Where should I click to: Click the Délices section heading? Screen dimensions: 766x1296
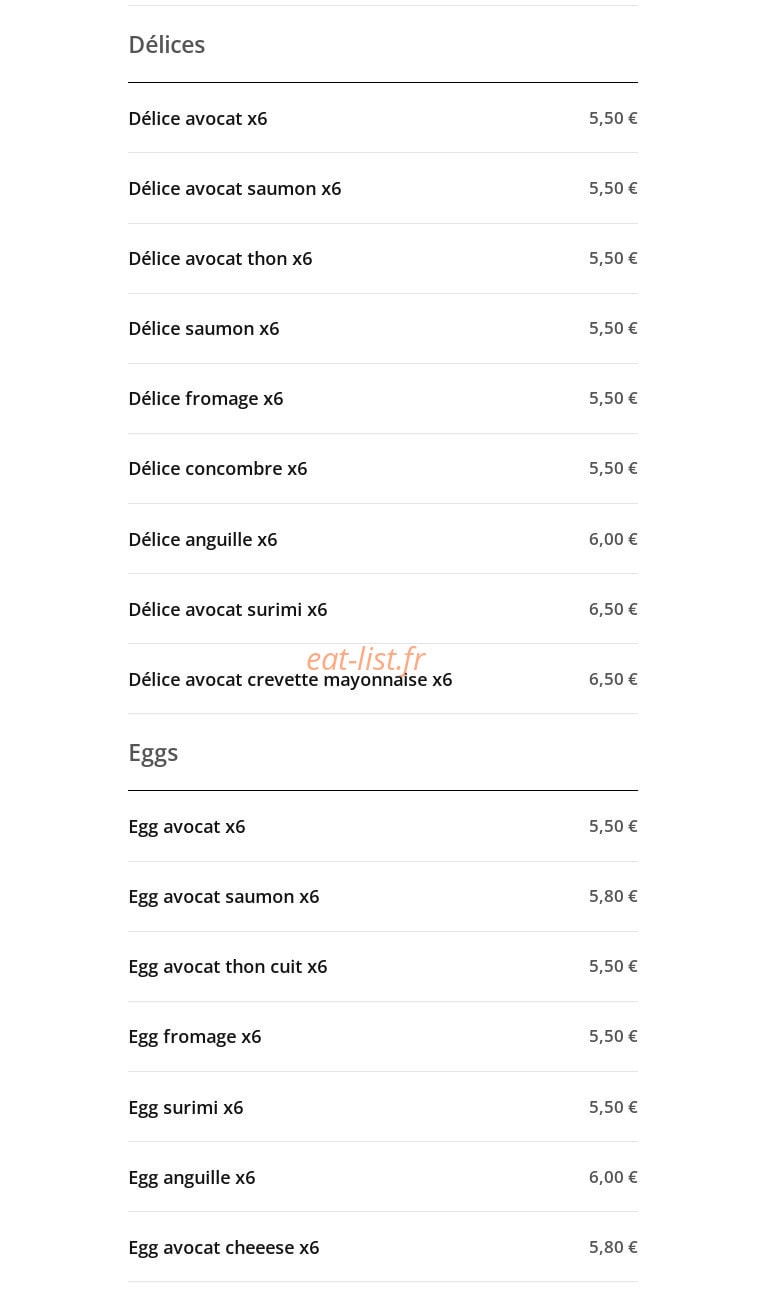coord(167,45)
